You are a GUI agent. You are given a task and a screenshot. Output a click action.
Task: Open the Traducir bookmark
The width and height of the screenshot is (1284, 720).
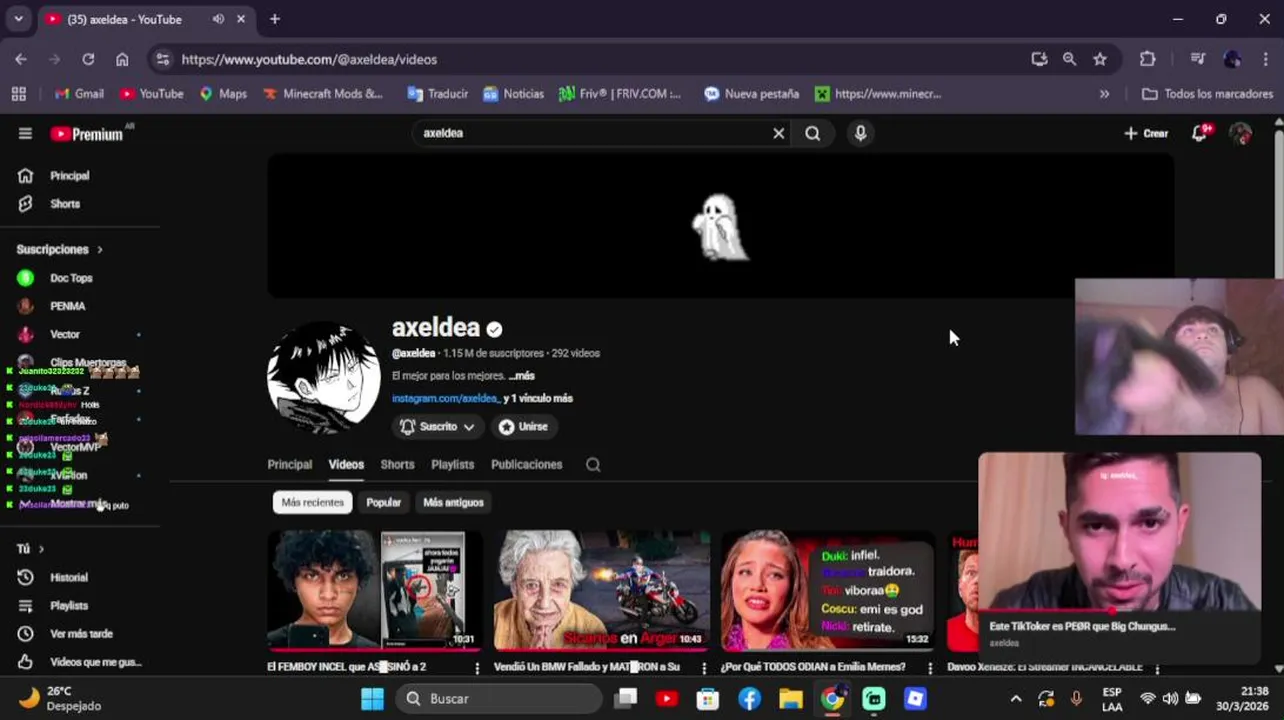coord(438,94)
